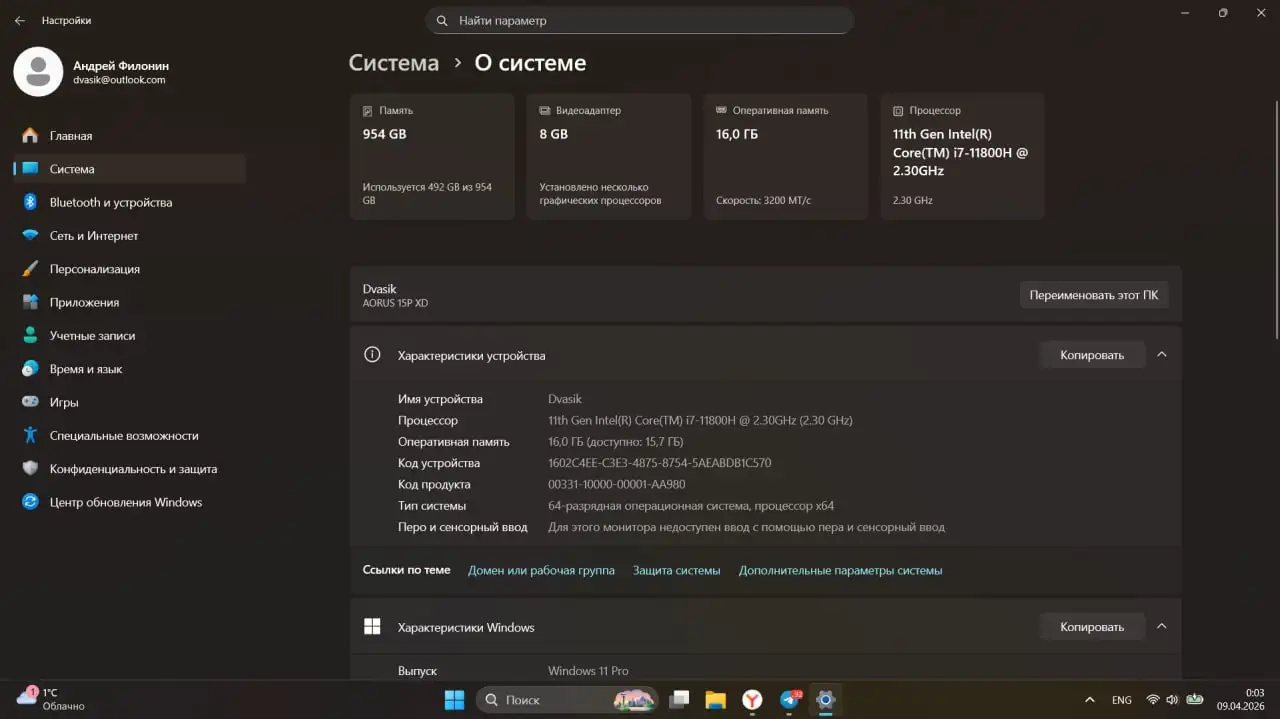Image resolution: width=1280 pixels, height=719 pixels.
Task: Launch Yandex Browser from taskbar
Action: pos(752,700)
